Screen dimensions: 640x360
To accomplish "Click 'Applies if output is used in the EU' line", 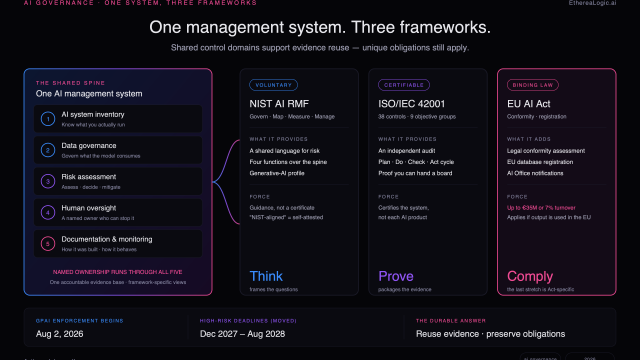I will [549, 218].
